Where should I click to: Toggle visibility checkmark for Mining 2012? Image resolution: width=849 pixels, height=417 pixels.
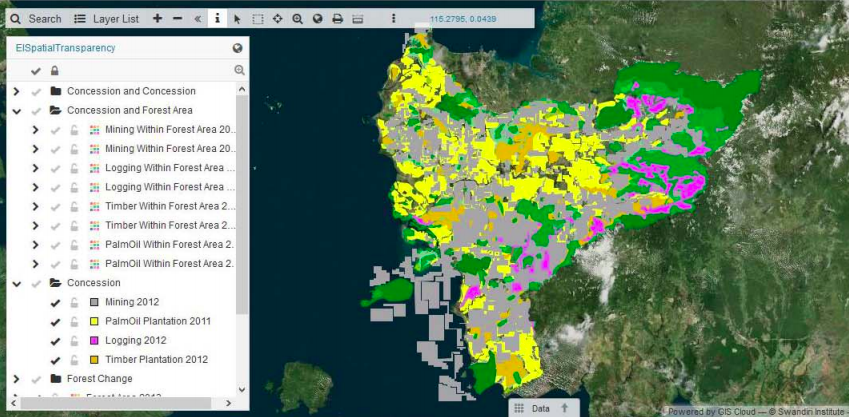[x=55, y=302]
